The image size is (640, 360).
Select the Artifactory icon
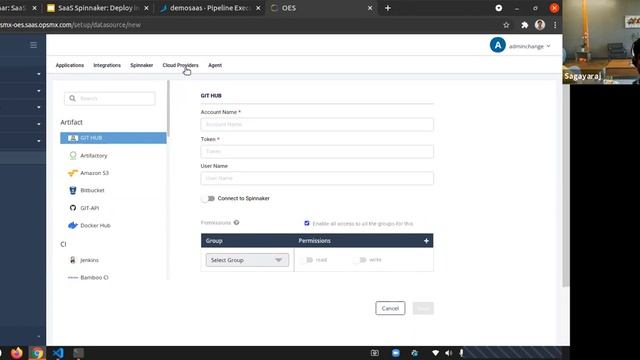click(x=73, y=156)
